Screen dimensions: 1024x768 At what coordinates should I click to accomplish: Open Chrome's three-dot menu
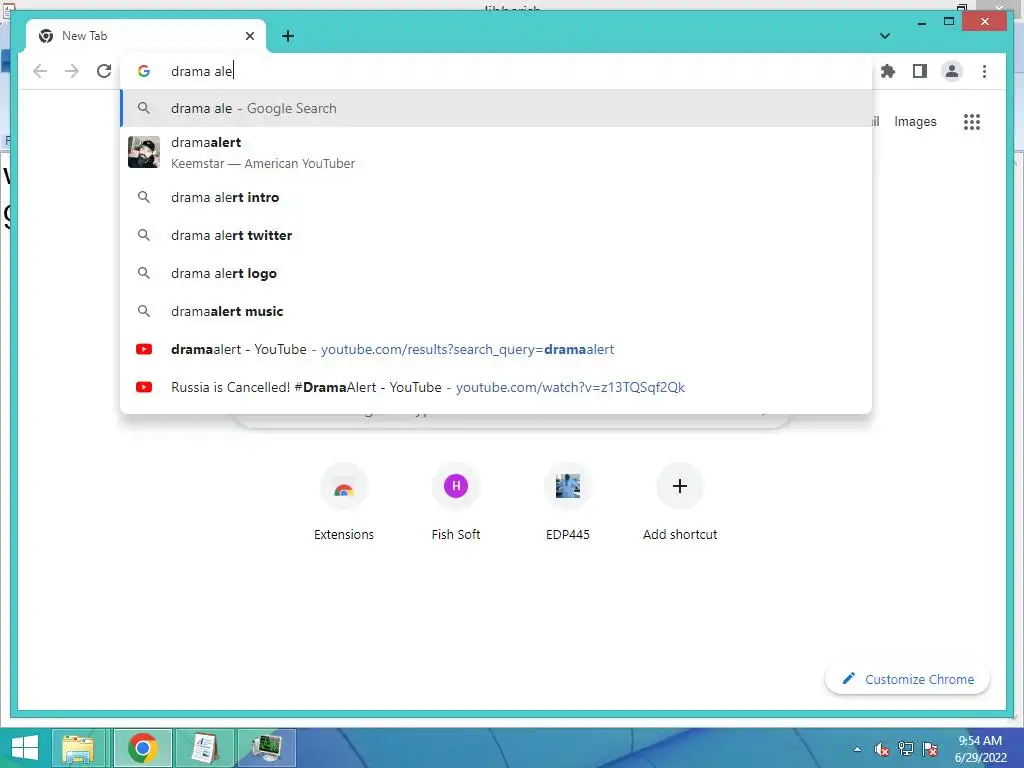[x=984, y=71]
